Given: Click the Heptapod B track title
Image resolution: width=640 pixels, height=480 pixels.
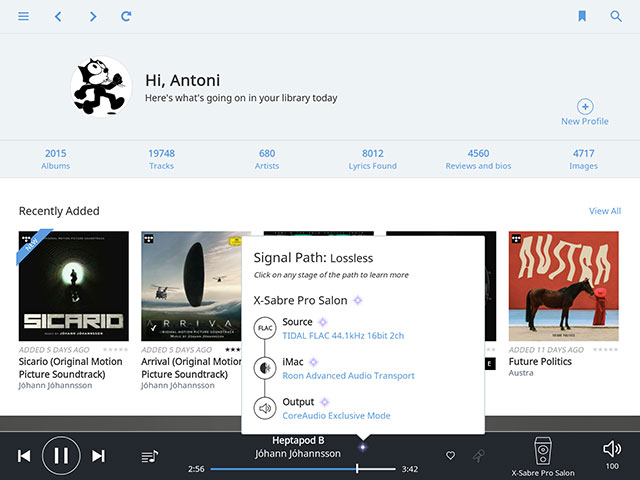Looking at the screenshot, I should pyautogui.click(x=298, y=440).
